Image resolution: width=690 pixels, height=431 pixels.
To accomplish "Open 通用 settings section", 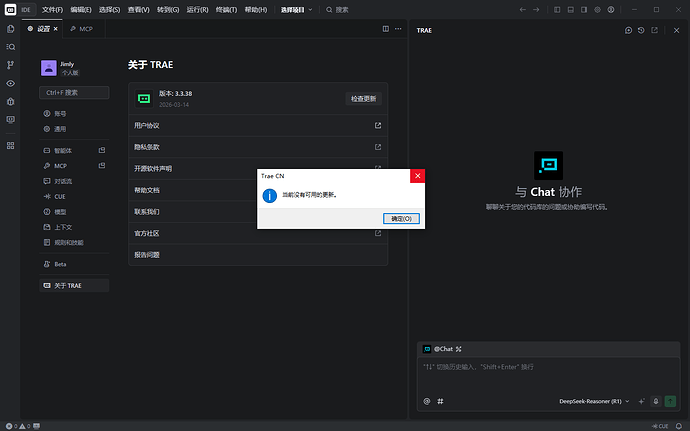I will pos(74,129).
